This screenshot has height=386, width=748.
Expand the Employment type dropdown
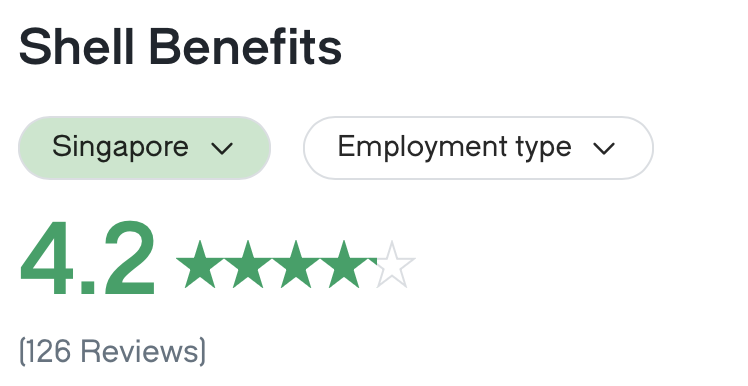pos(478,148)
